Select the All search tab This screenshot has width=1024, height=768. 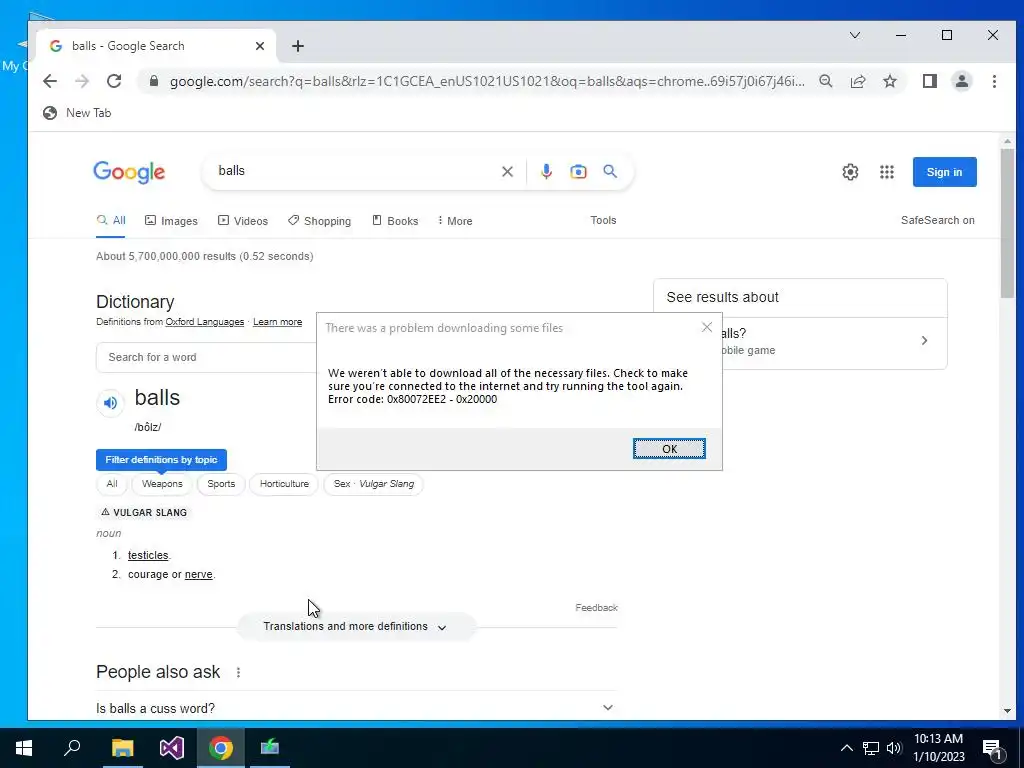[x=111, y=221]
